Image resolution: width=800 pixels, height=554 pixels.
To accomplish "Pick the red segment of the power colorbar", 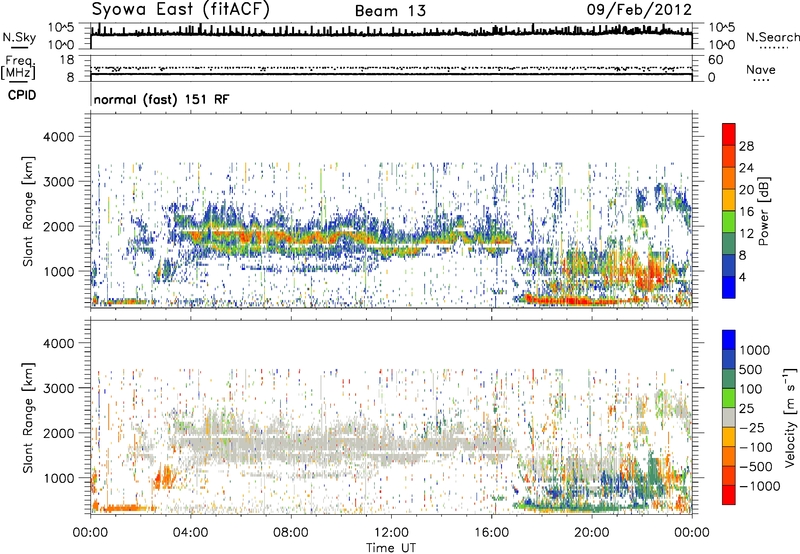I will (x=729, y=135).
